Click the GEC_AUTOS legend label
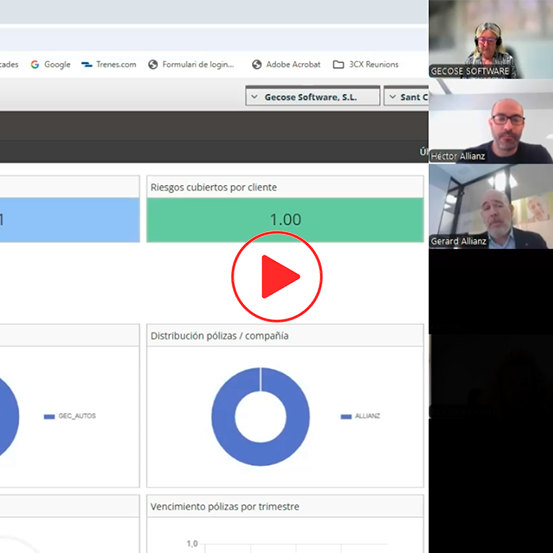This screenshot has width=553, height=553. coord(77,416)
